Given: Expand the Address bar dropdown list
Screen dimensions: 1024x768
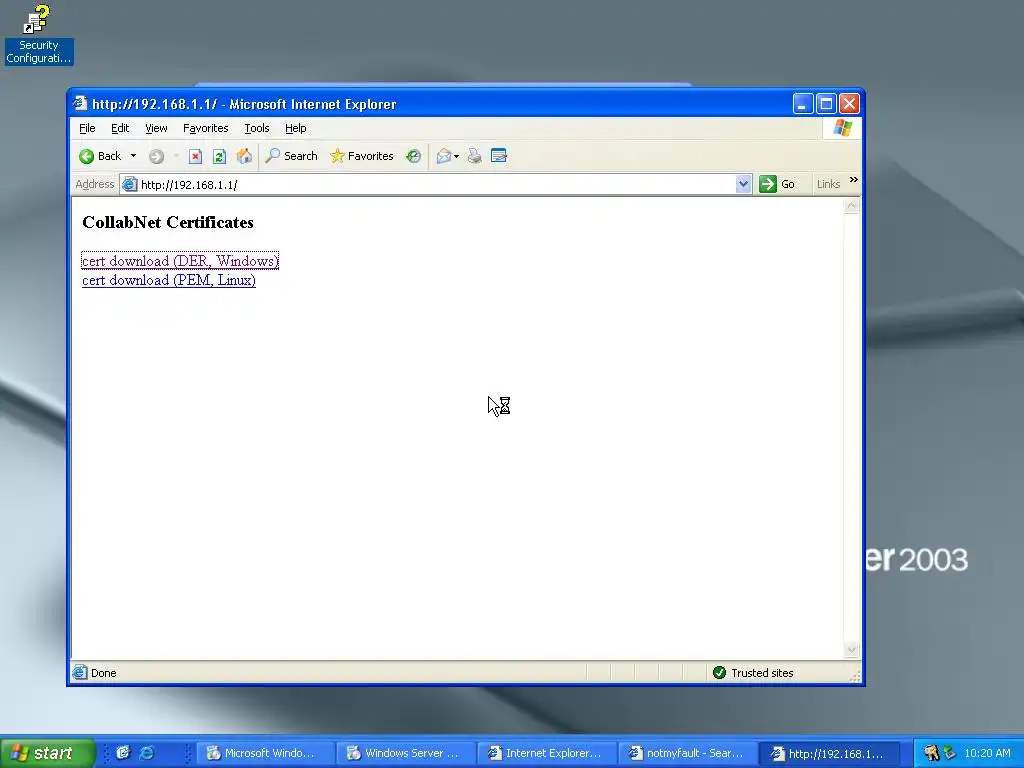Looking at the screenshot, I should click(x=743, y=185).
